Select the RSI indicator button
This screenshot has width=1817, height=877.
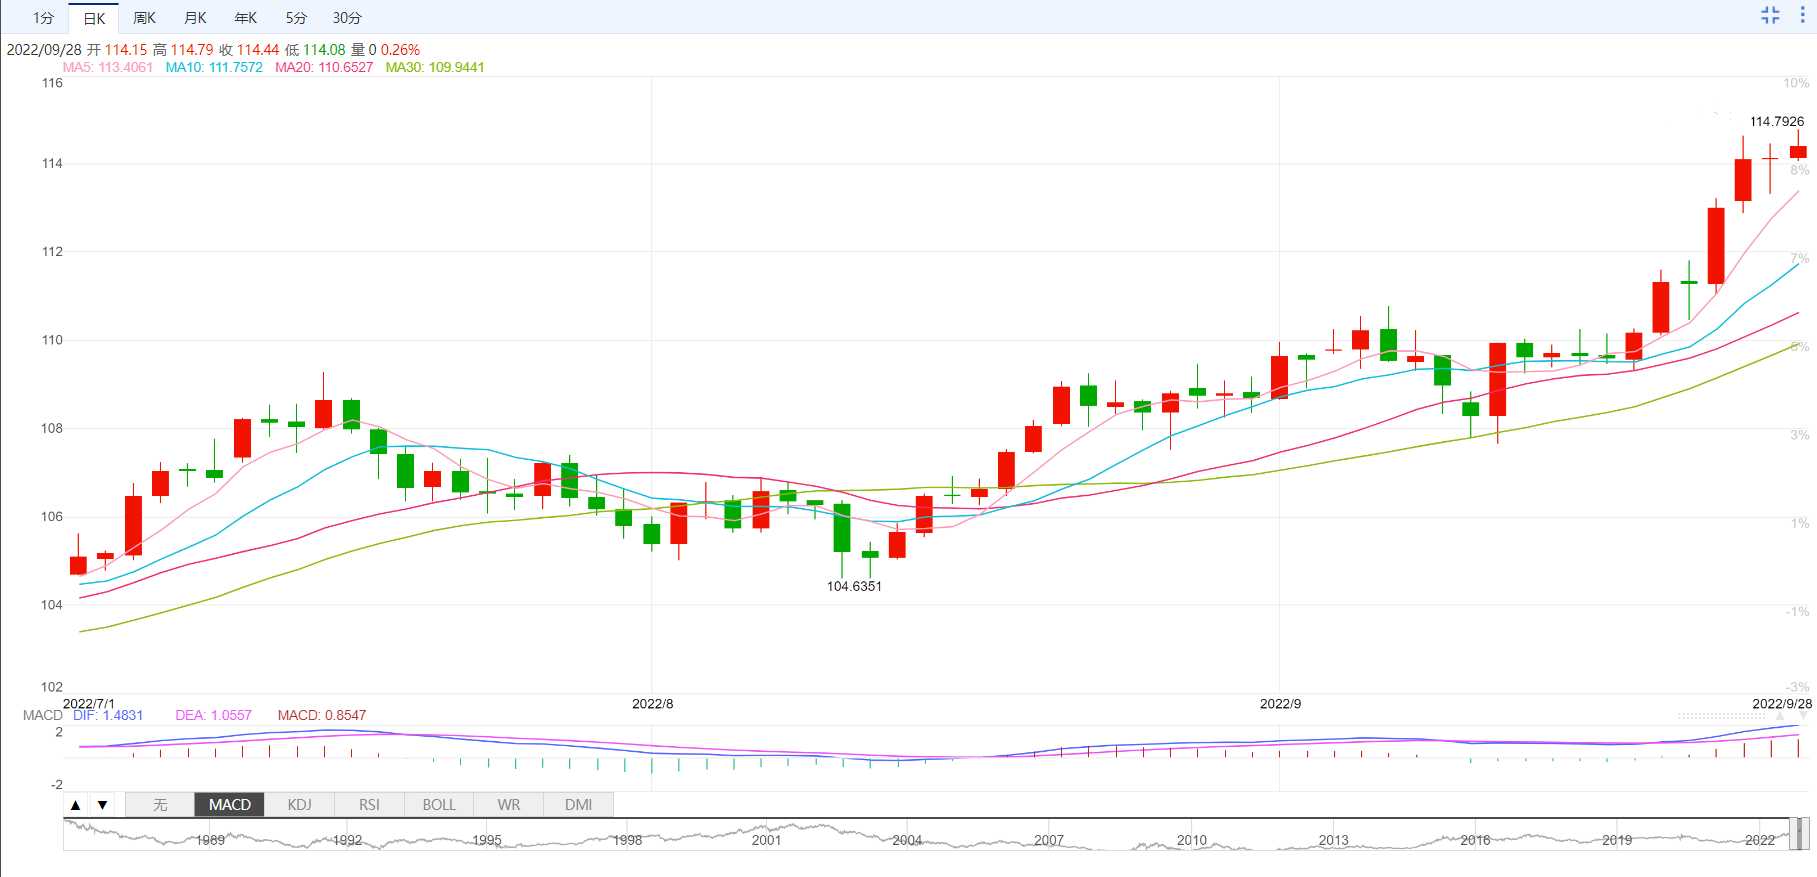click(x=369, y=805)
